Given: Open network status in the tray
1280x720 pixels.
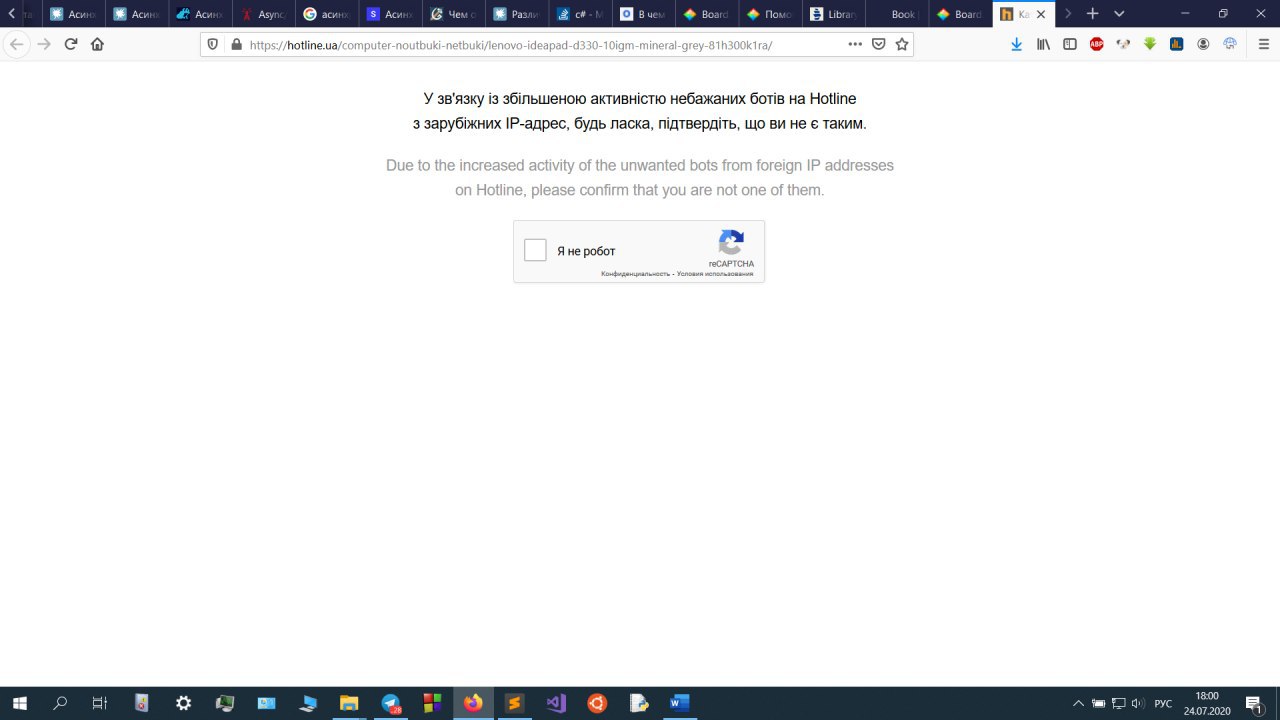Looking at the screenshot, I should tap(1118, 703).
